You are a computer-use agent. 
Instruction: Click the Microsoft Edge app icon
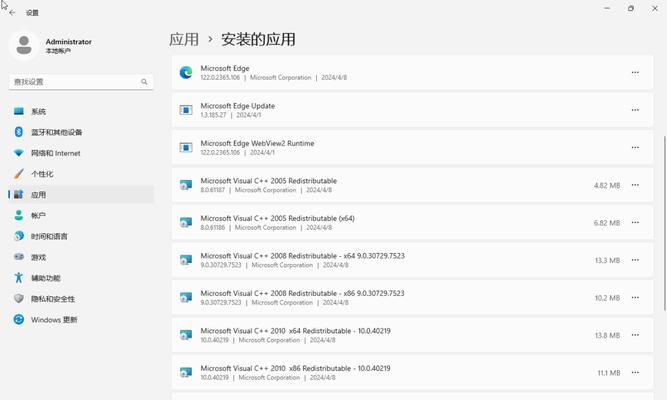point(186,73)
